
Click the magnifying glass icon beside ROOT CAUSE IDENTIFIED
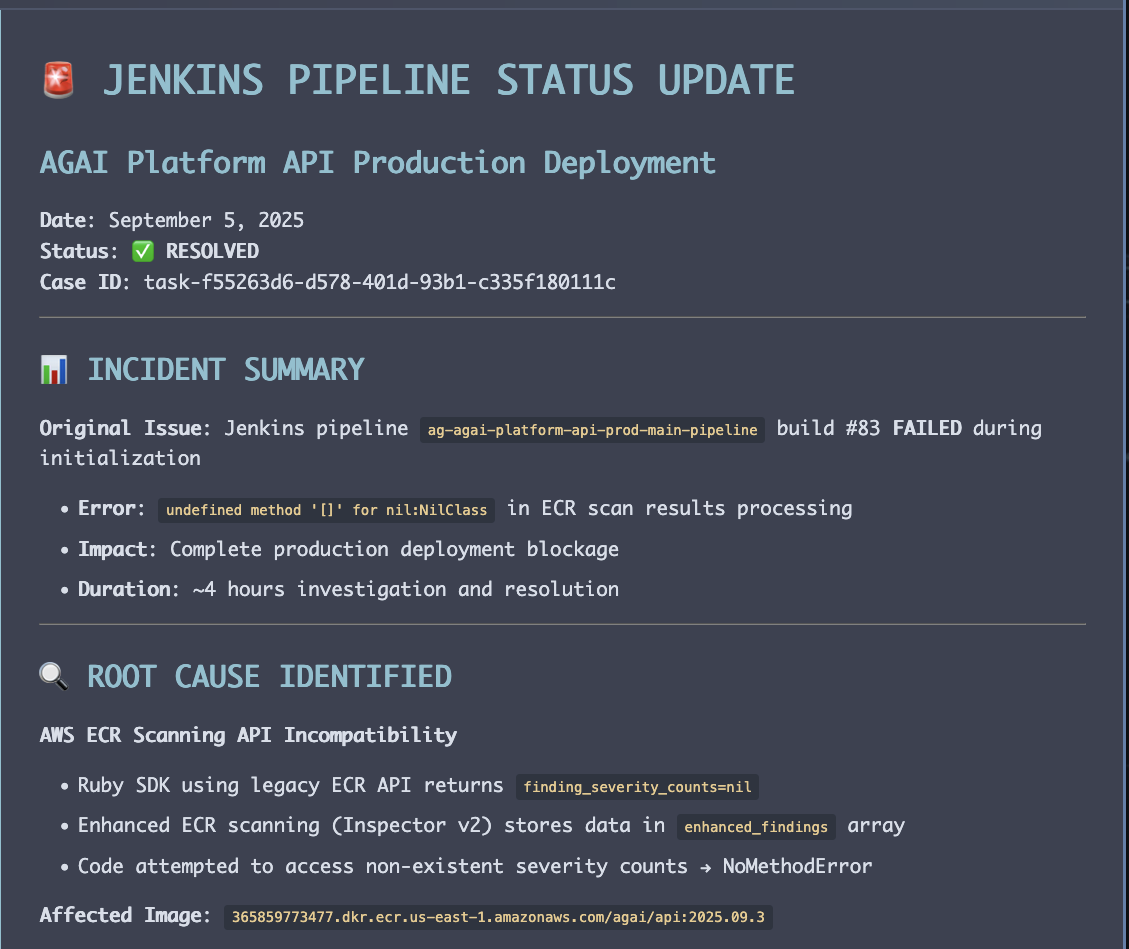coord(54,676)
